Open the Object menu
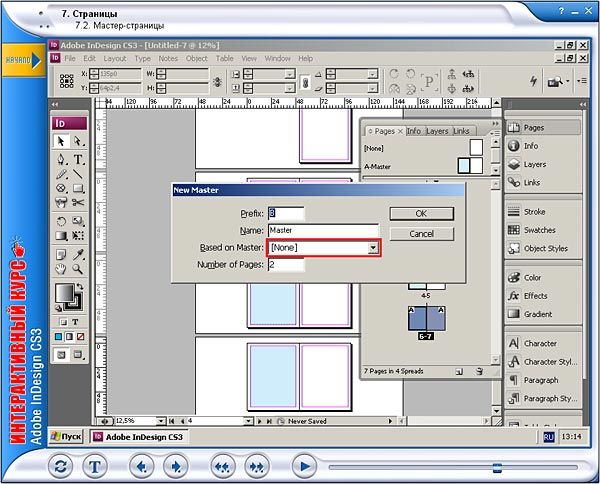600x484 pixels. (196, 59)
